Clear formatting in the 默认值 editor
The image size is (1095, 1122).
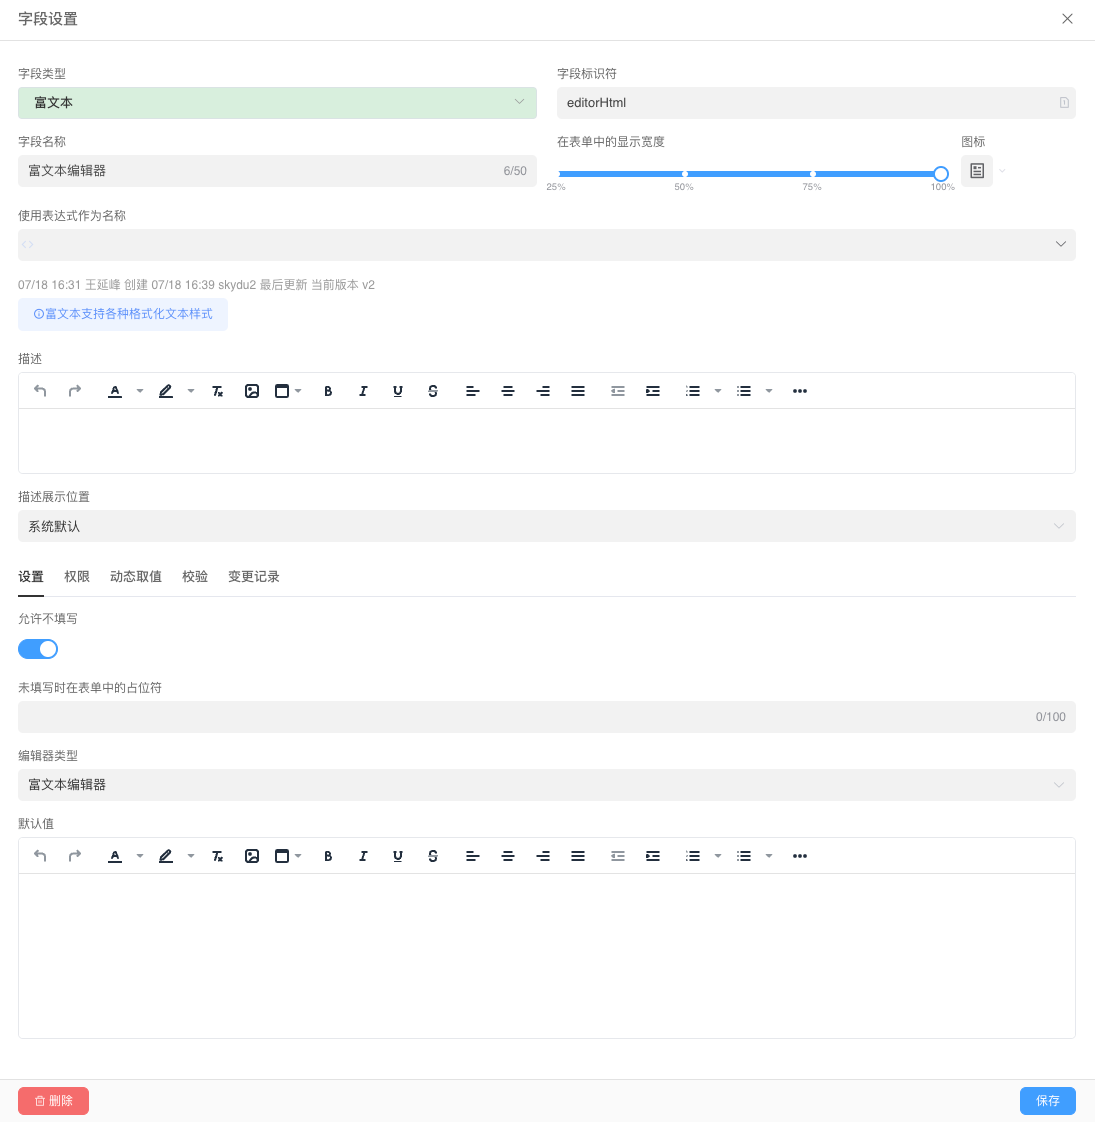click(217, 856)
